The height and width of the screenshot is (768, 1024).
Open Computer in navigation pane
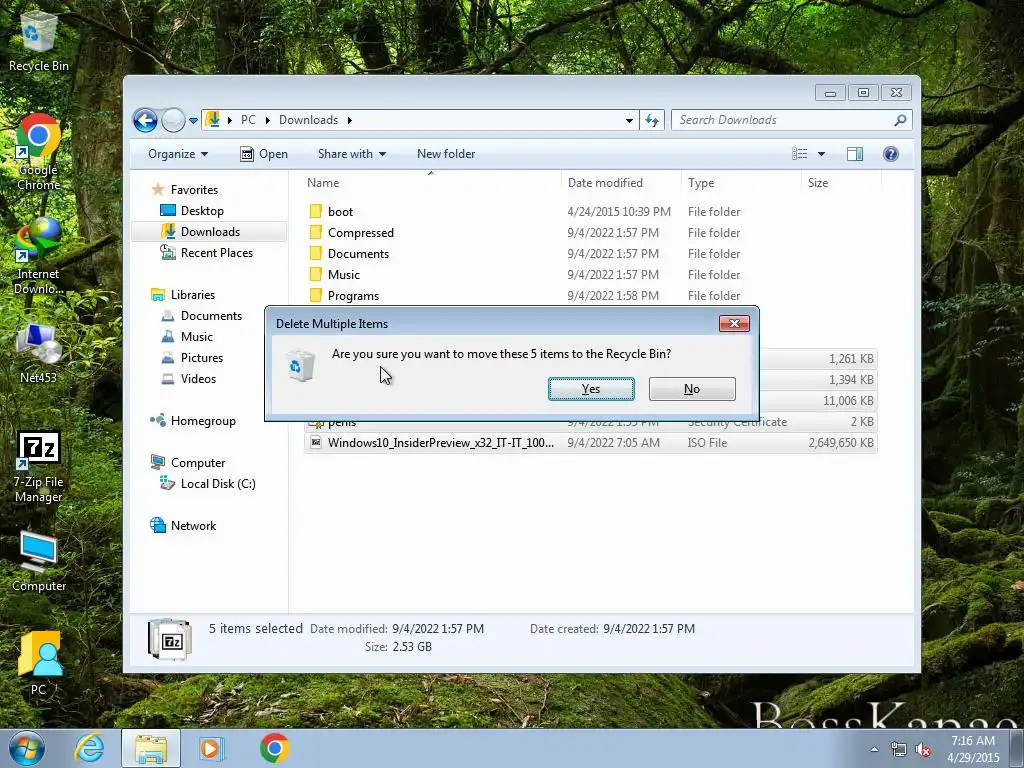coord(187,462)
